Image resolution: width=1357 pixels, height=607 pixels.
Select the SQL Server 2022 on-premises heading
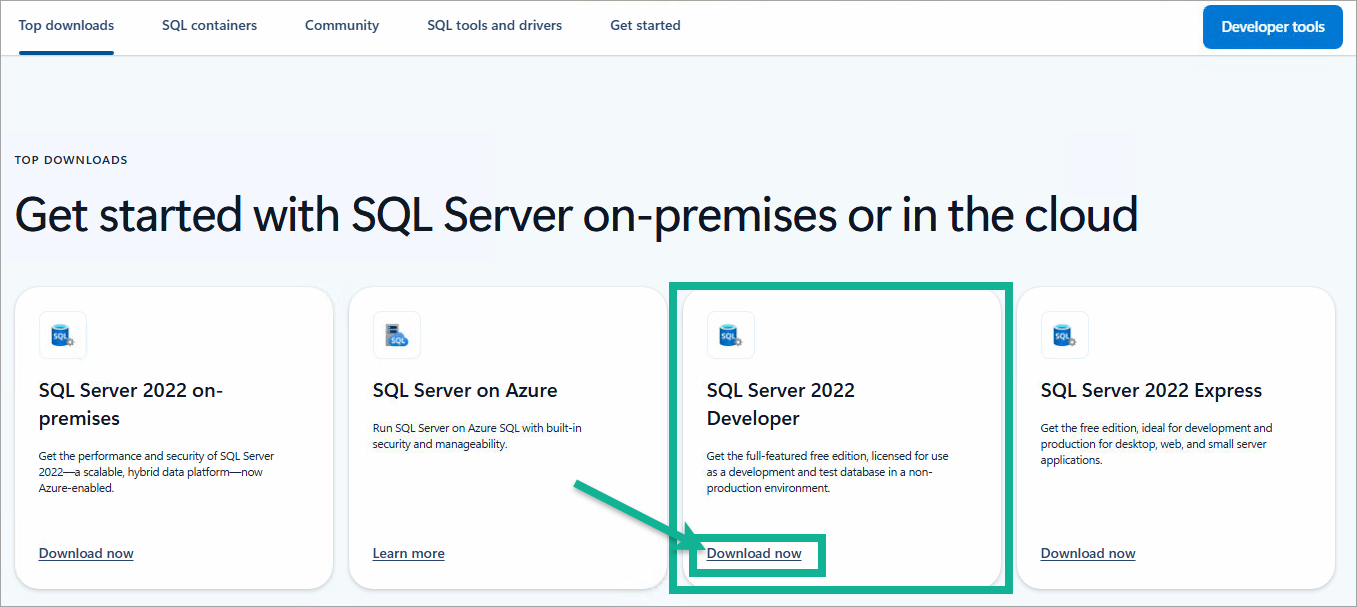pos(131,404)
